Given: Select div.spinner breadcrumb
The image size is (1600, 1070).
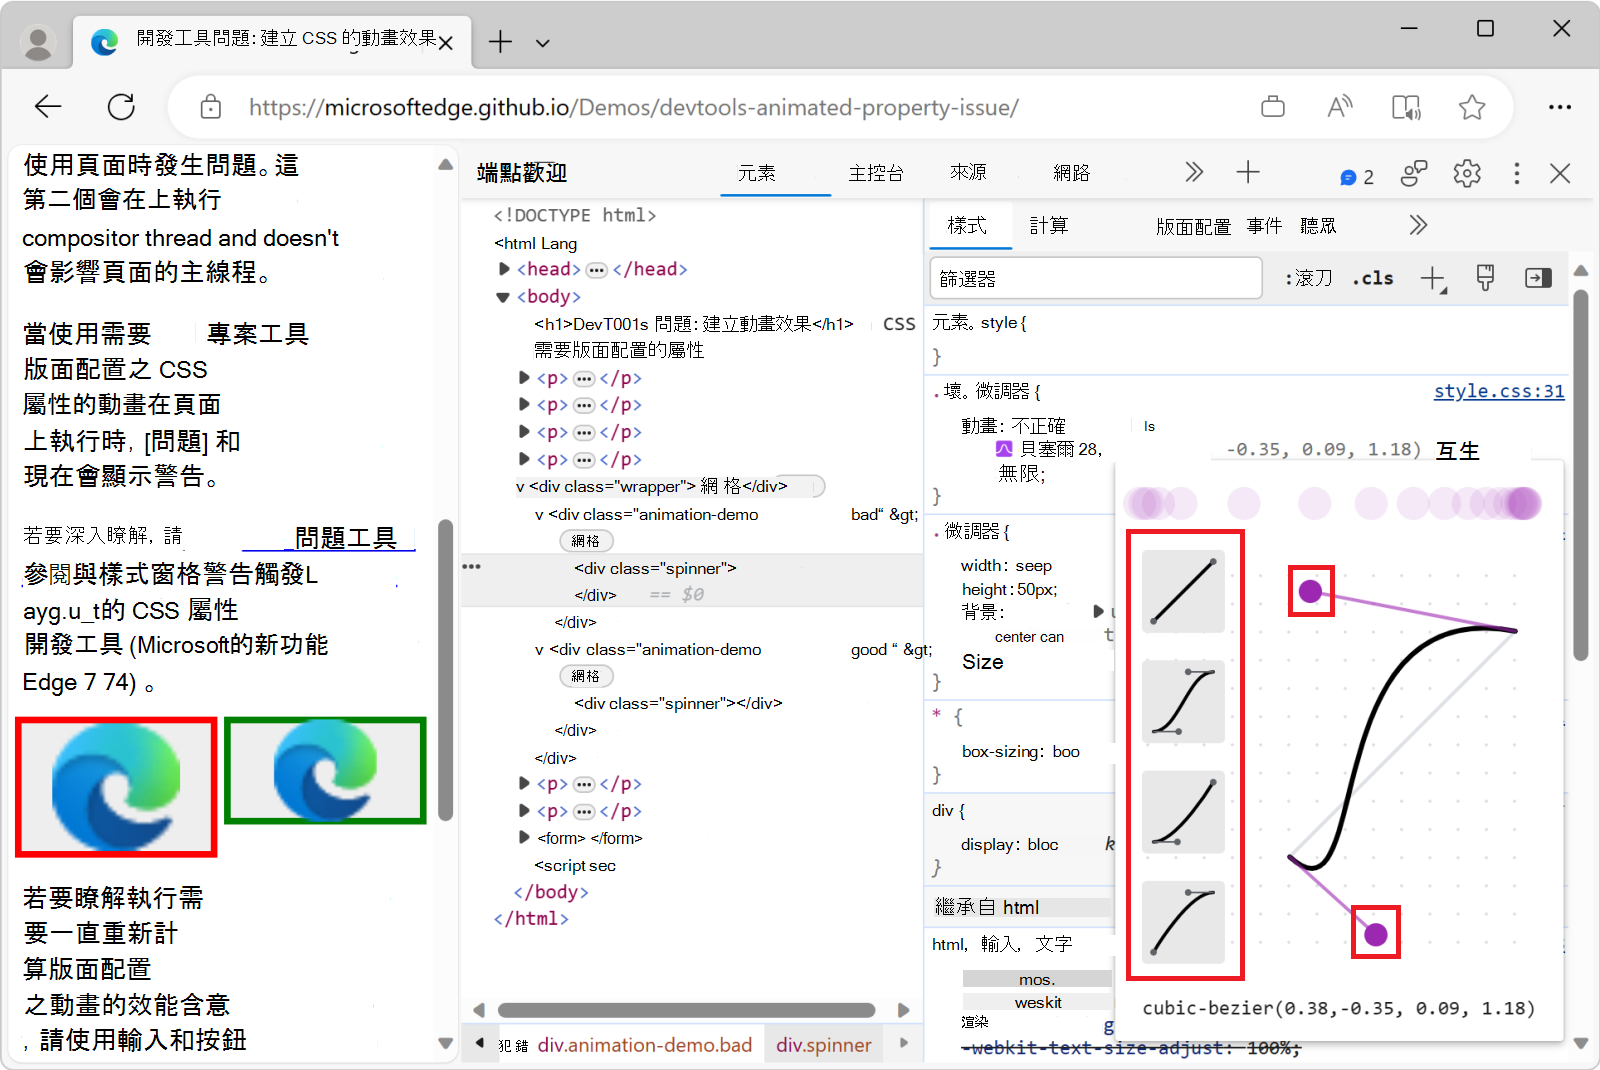Looking at the screenshot, I should [824, 1045].
